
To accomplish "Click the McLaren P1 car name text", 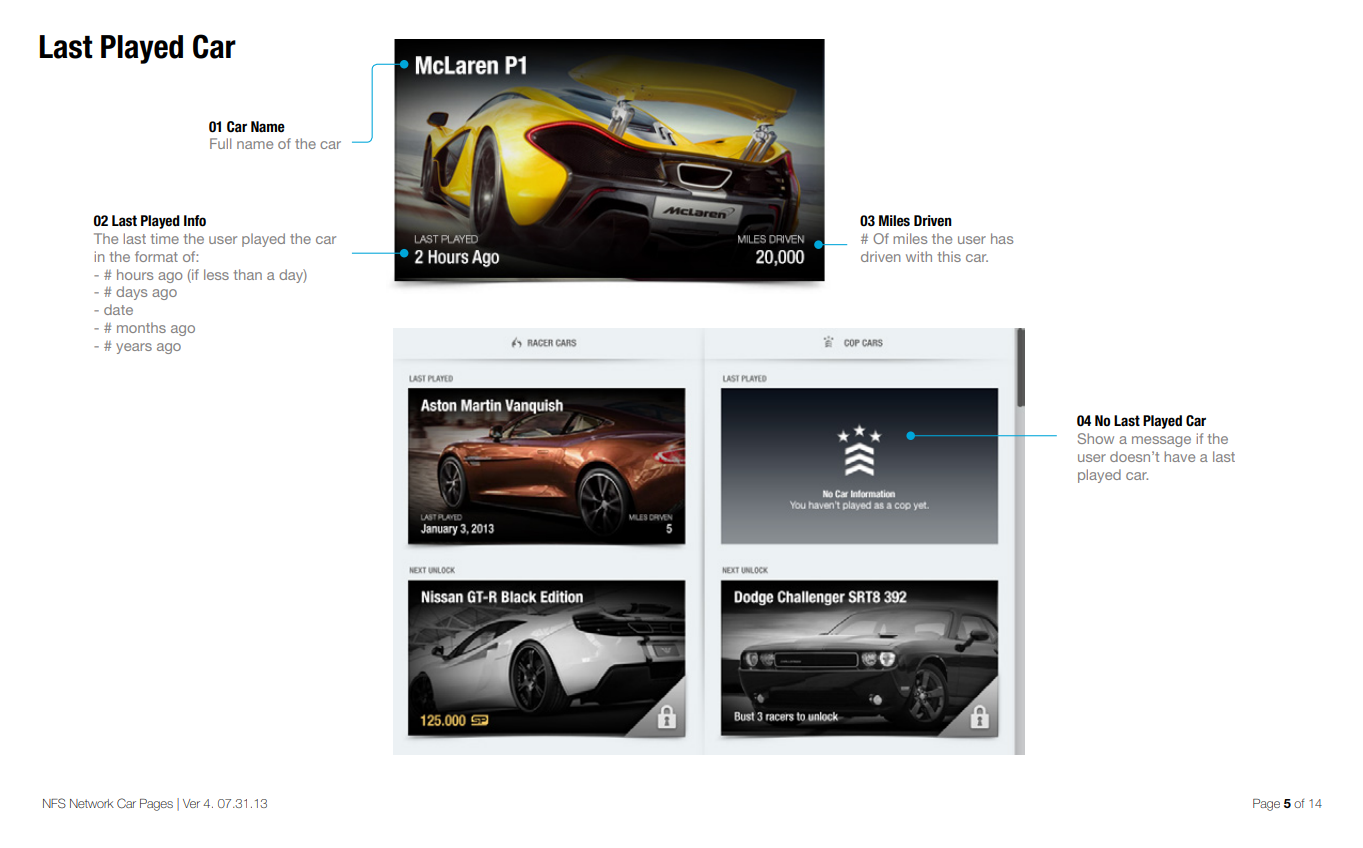I will coord(470,66).
